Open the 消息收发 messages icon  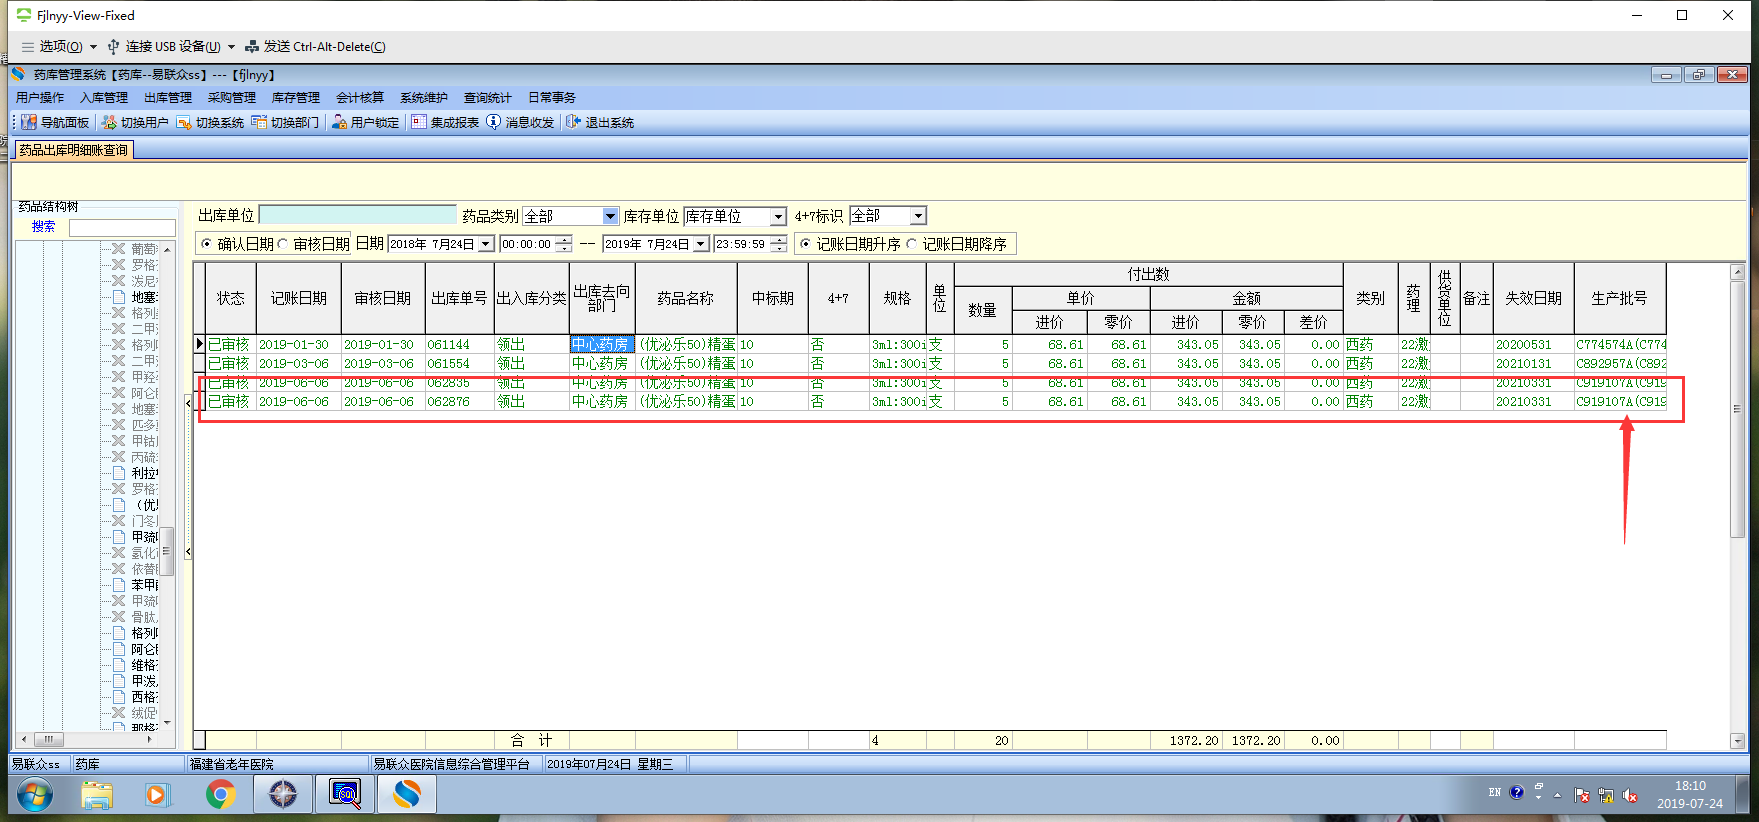(494, 122)
